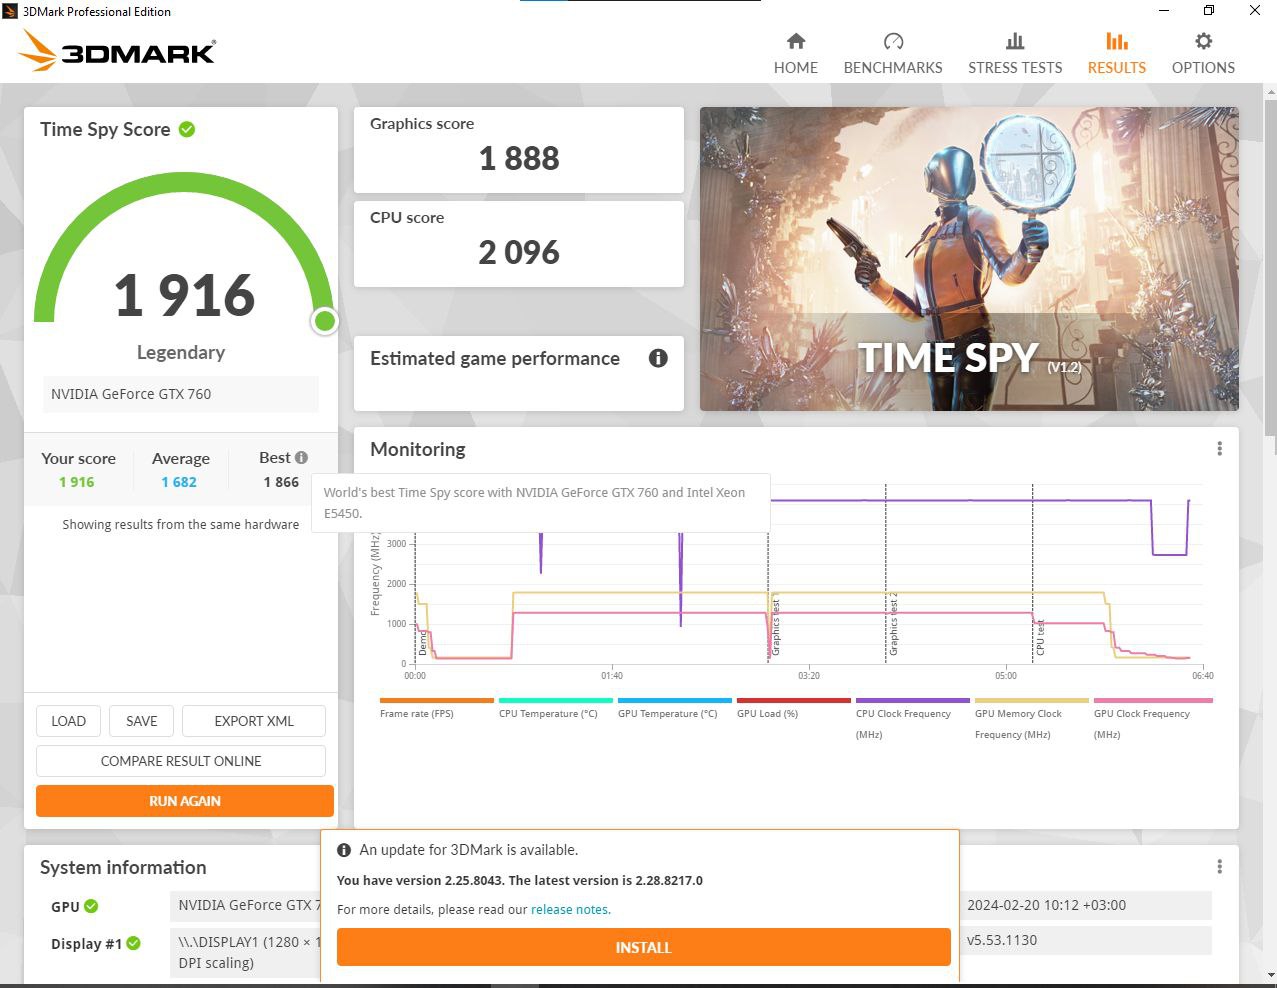This screenshot has height=988, width=1277.
Task: Click the LOAD button
Action: [x=69, y=721]
